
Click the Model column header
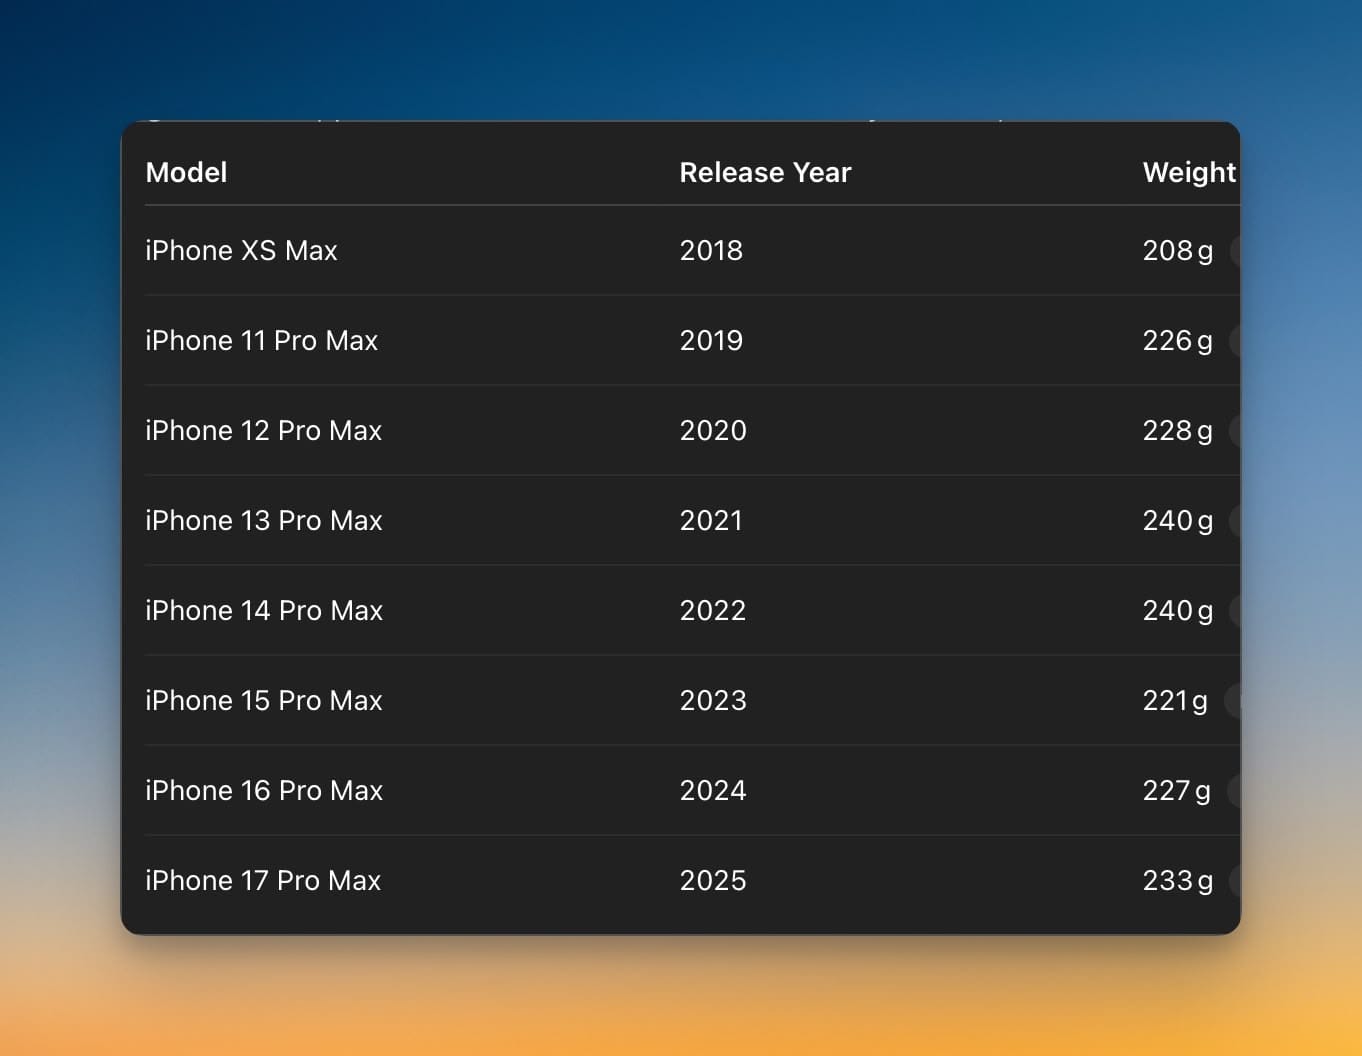[x=186, y=172]
